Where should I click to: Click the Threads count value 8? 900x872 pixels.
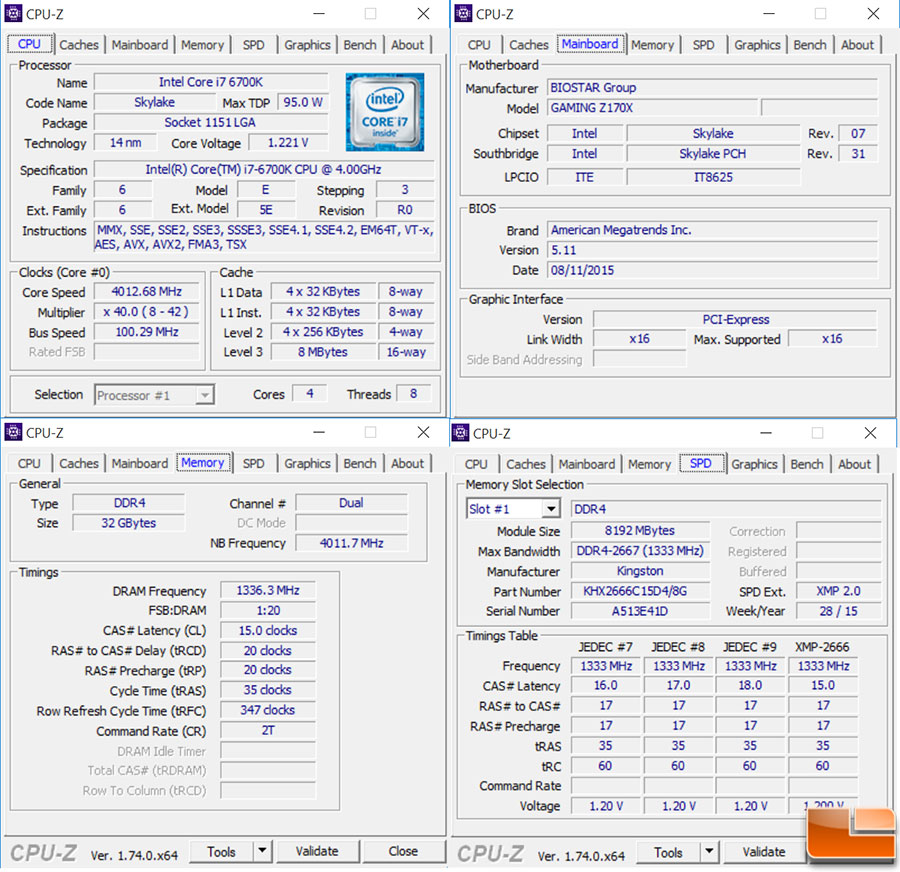(413, 394)
